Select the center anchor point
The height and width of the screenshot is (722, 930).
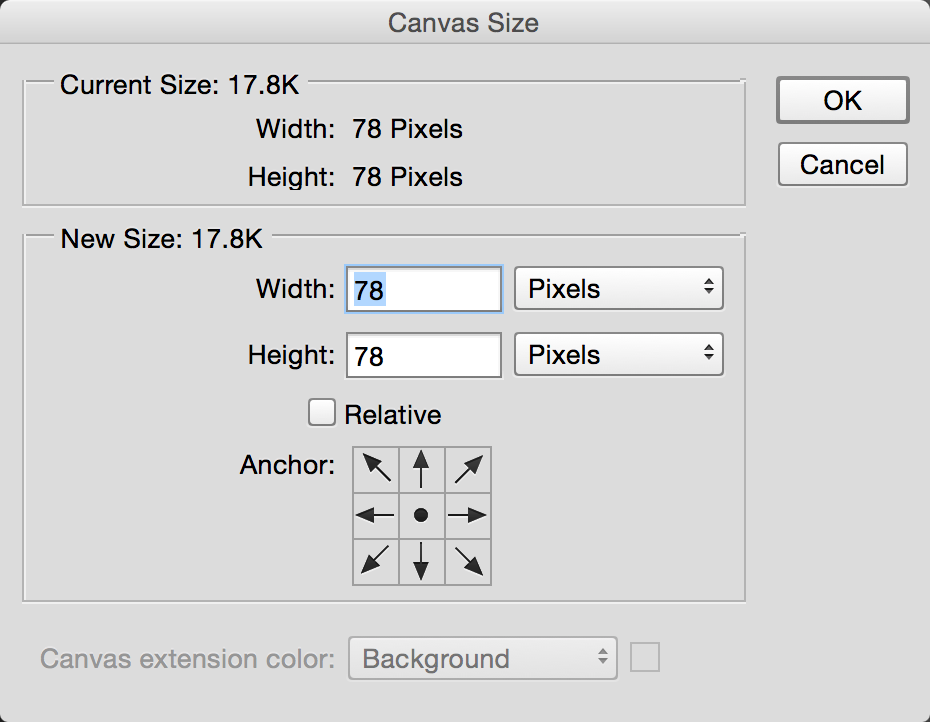click(x=421, y=515)
